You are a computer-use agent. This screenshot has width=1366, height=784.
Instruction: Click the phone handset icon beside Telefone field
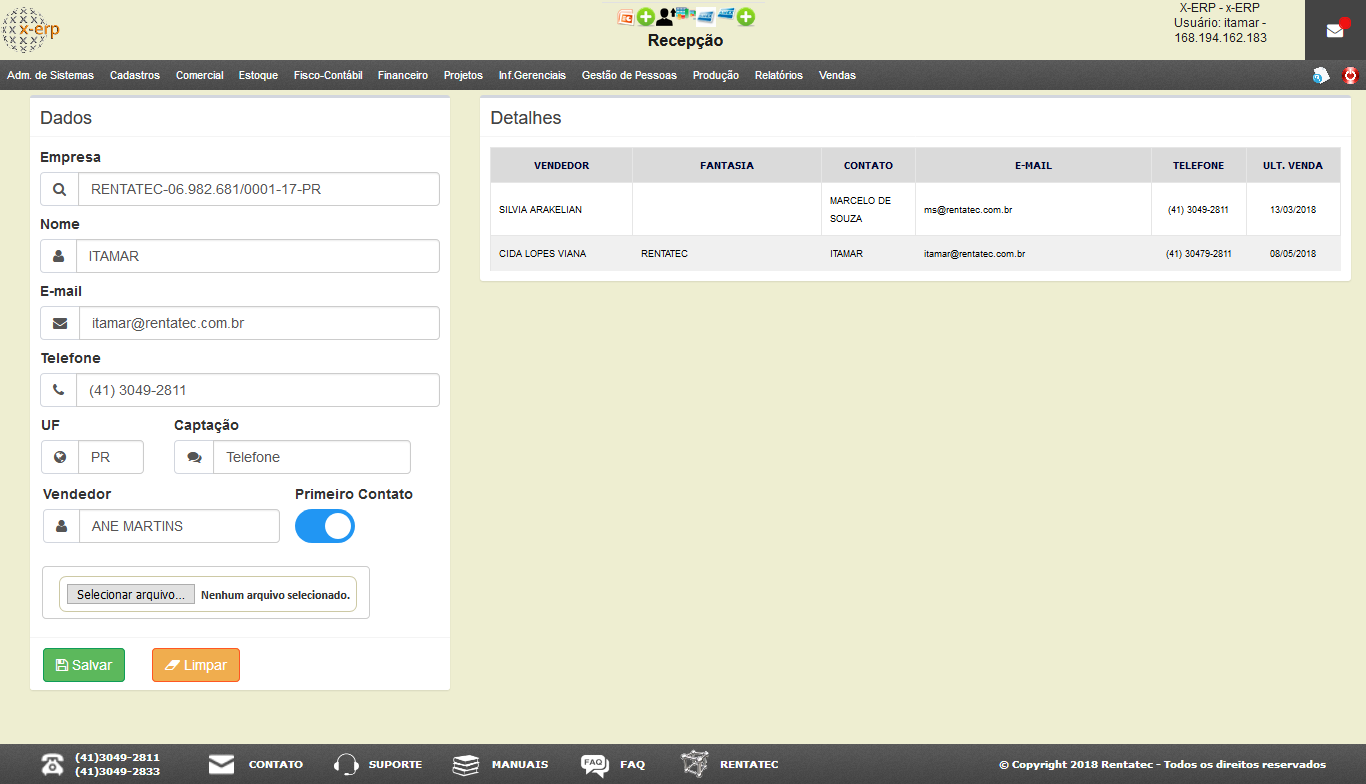pos(58,390)
